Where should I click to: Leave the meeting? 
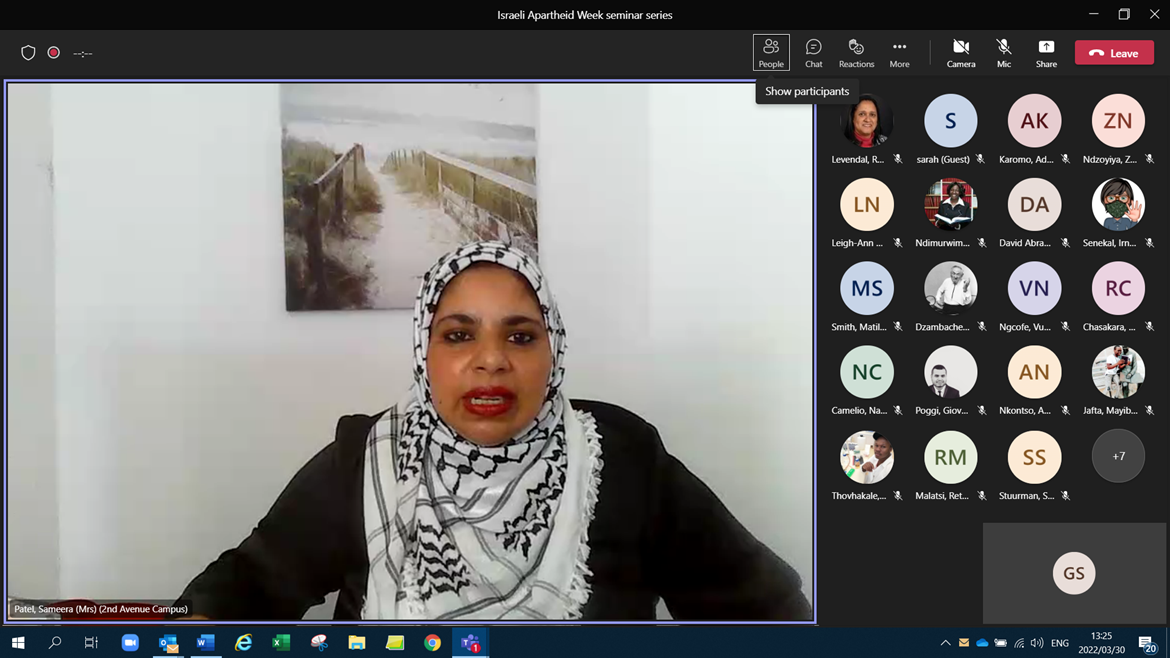point(1114,53)
